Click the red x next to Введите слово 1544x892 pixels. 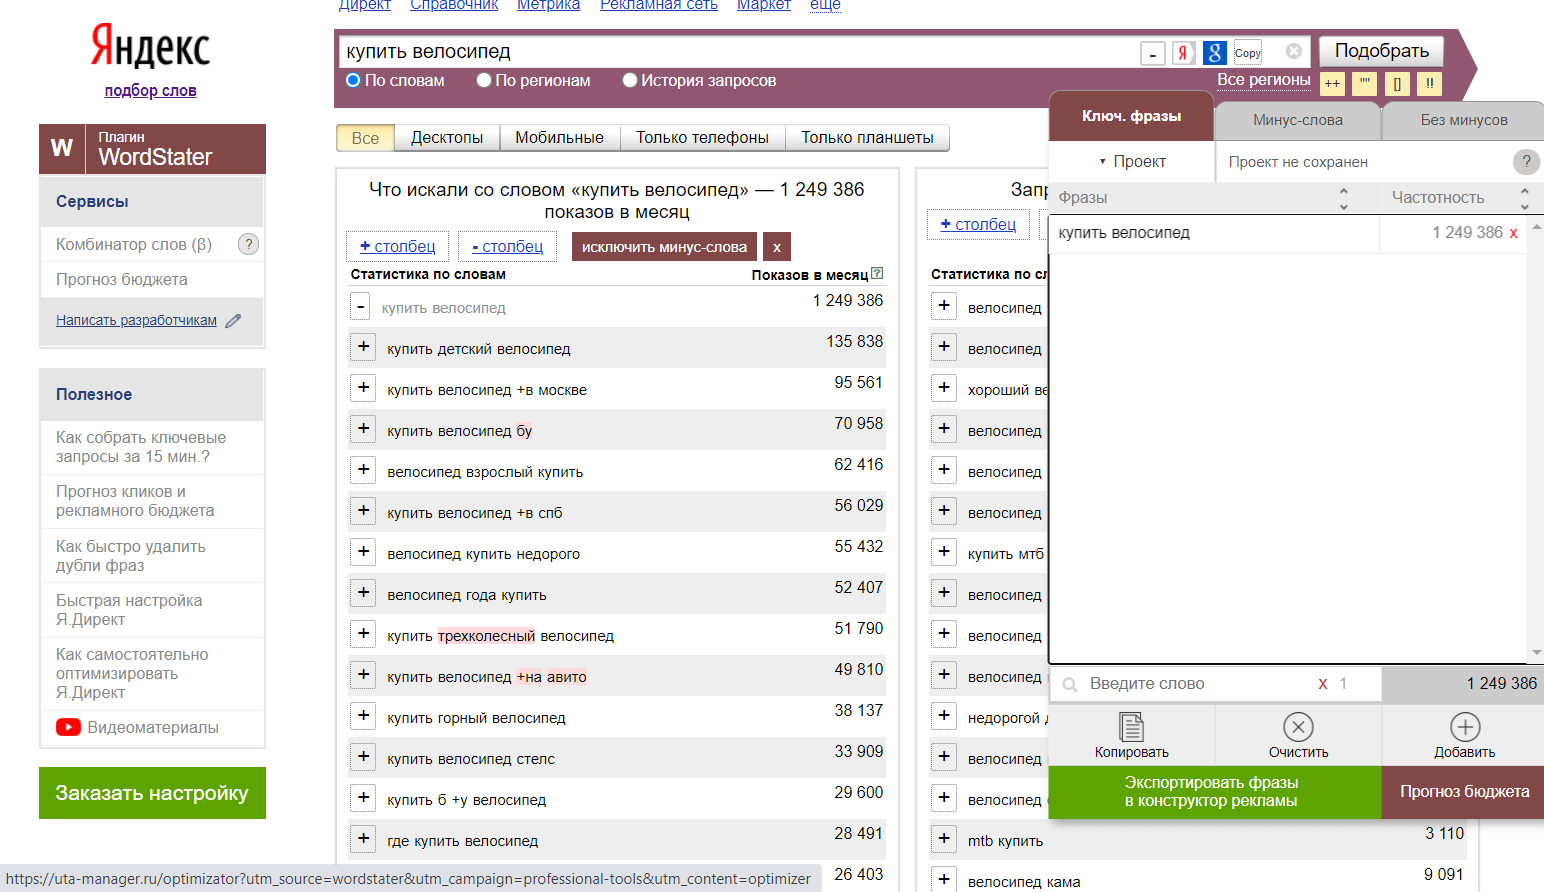click(x=1323, y=684)
